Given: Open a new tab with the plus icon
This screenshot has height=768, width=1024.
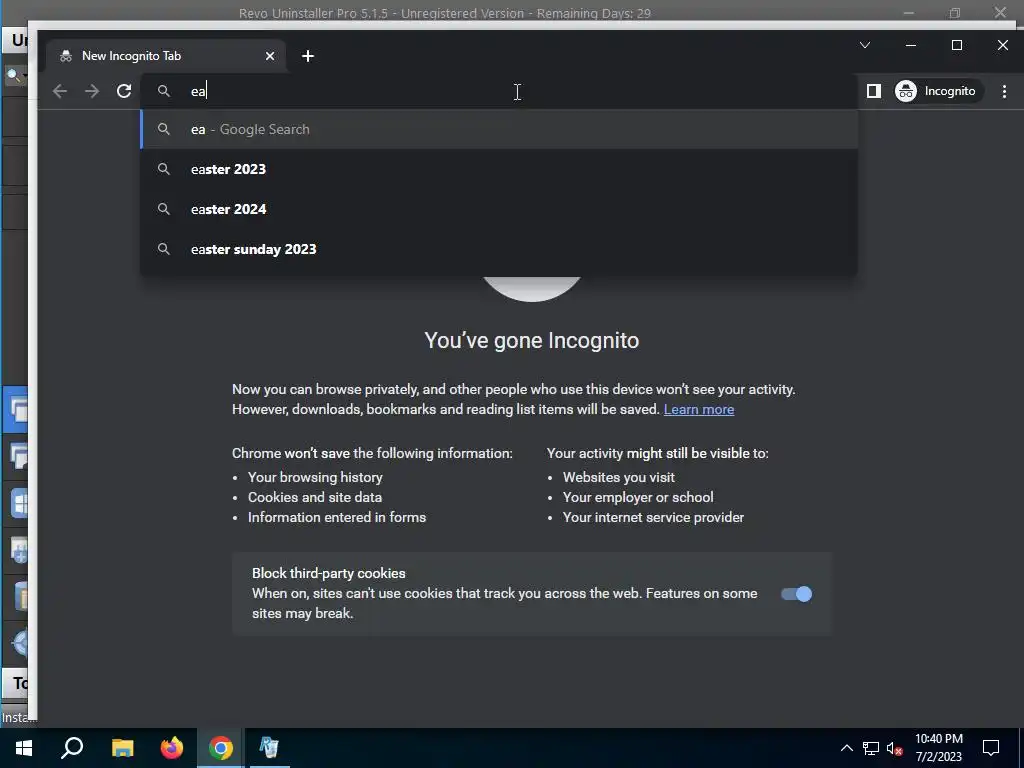Looking at the screenshot, I should pos(308,56).
